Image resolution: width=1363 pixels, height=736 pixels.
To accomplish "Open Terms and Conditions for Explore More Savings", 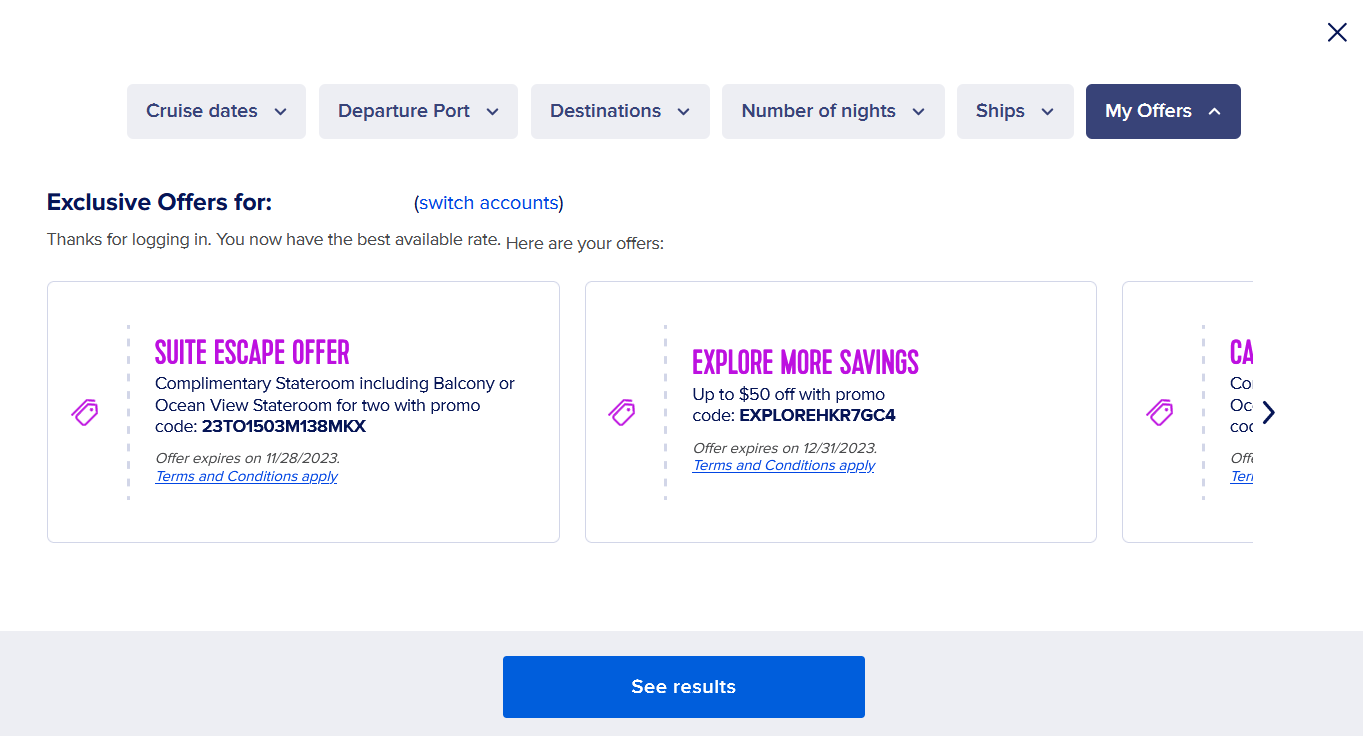I will click(x=783, y=465).
